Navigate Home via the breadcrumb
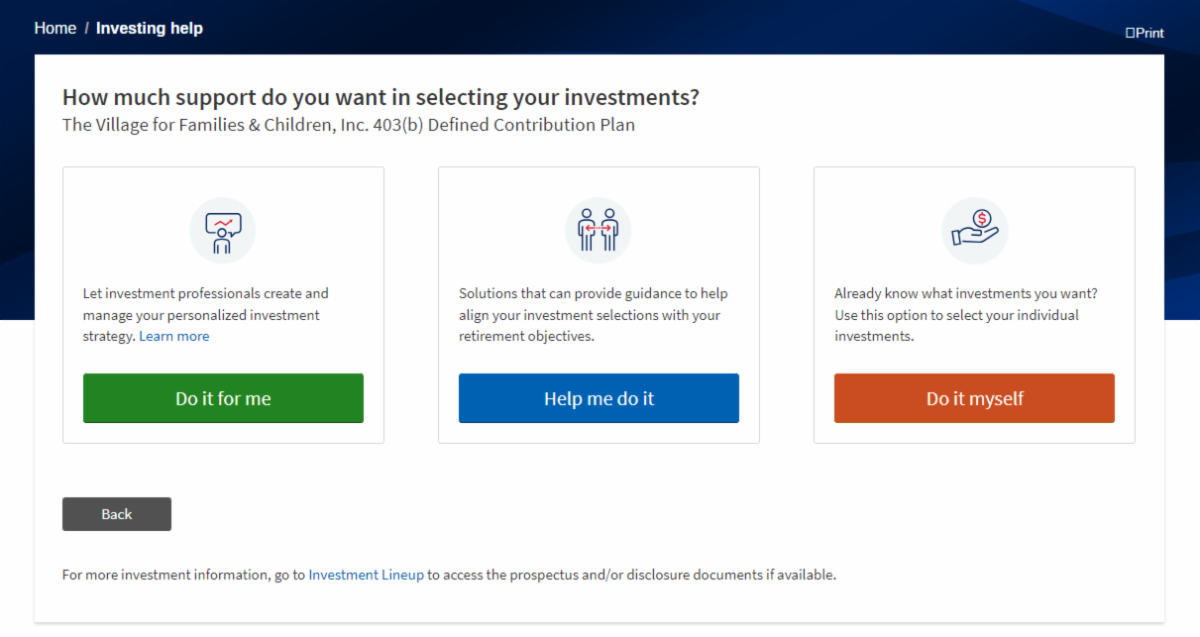Screen dimensions: 1200x637 pos(55,28)
